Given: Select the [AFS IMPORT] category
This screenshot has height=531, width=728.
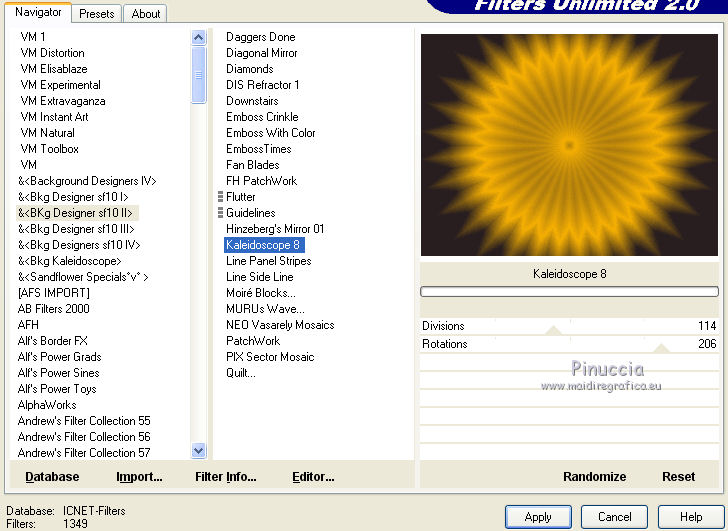Looking at the screenshot, I should coord(53,293).
